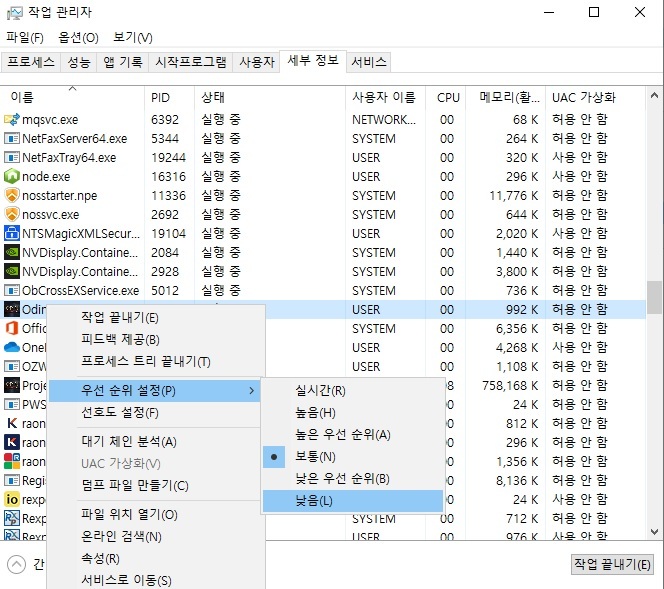
Task: Click the 작업 끝내기(E) button at bottom
Action: click(x=612, y=565)
